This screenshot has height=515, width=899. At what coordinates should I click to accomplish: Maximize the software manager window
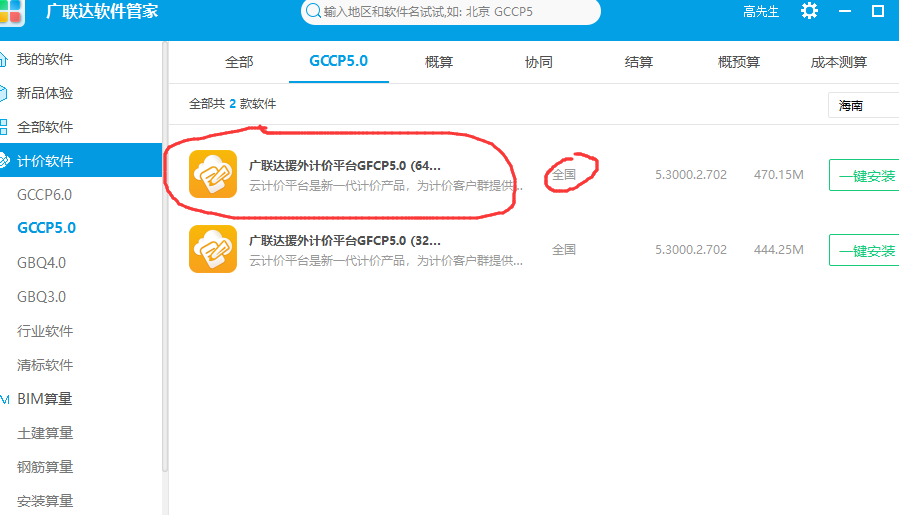(878, 11)
